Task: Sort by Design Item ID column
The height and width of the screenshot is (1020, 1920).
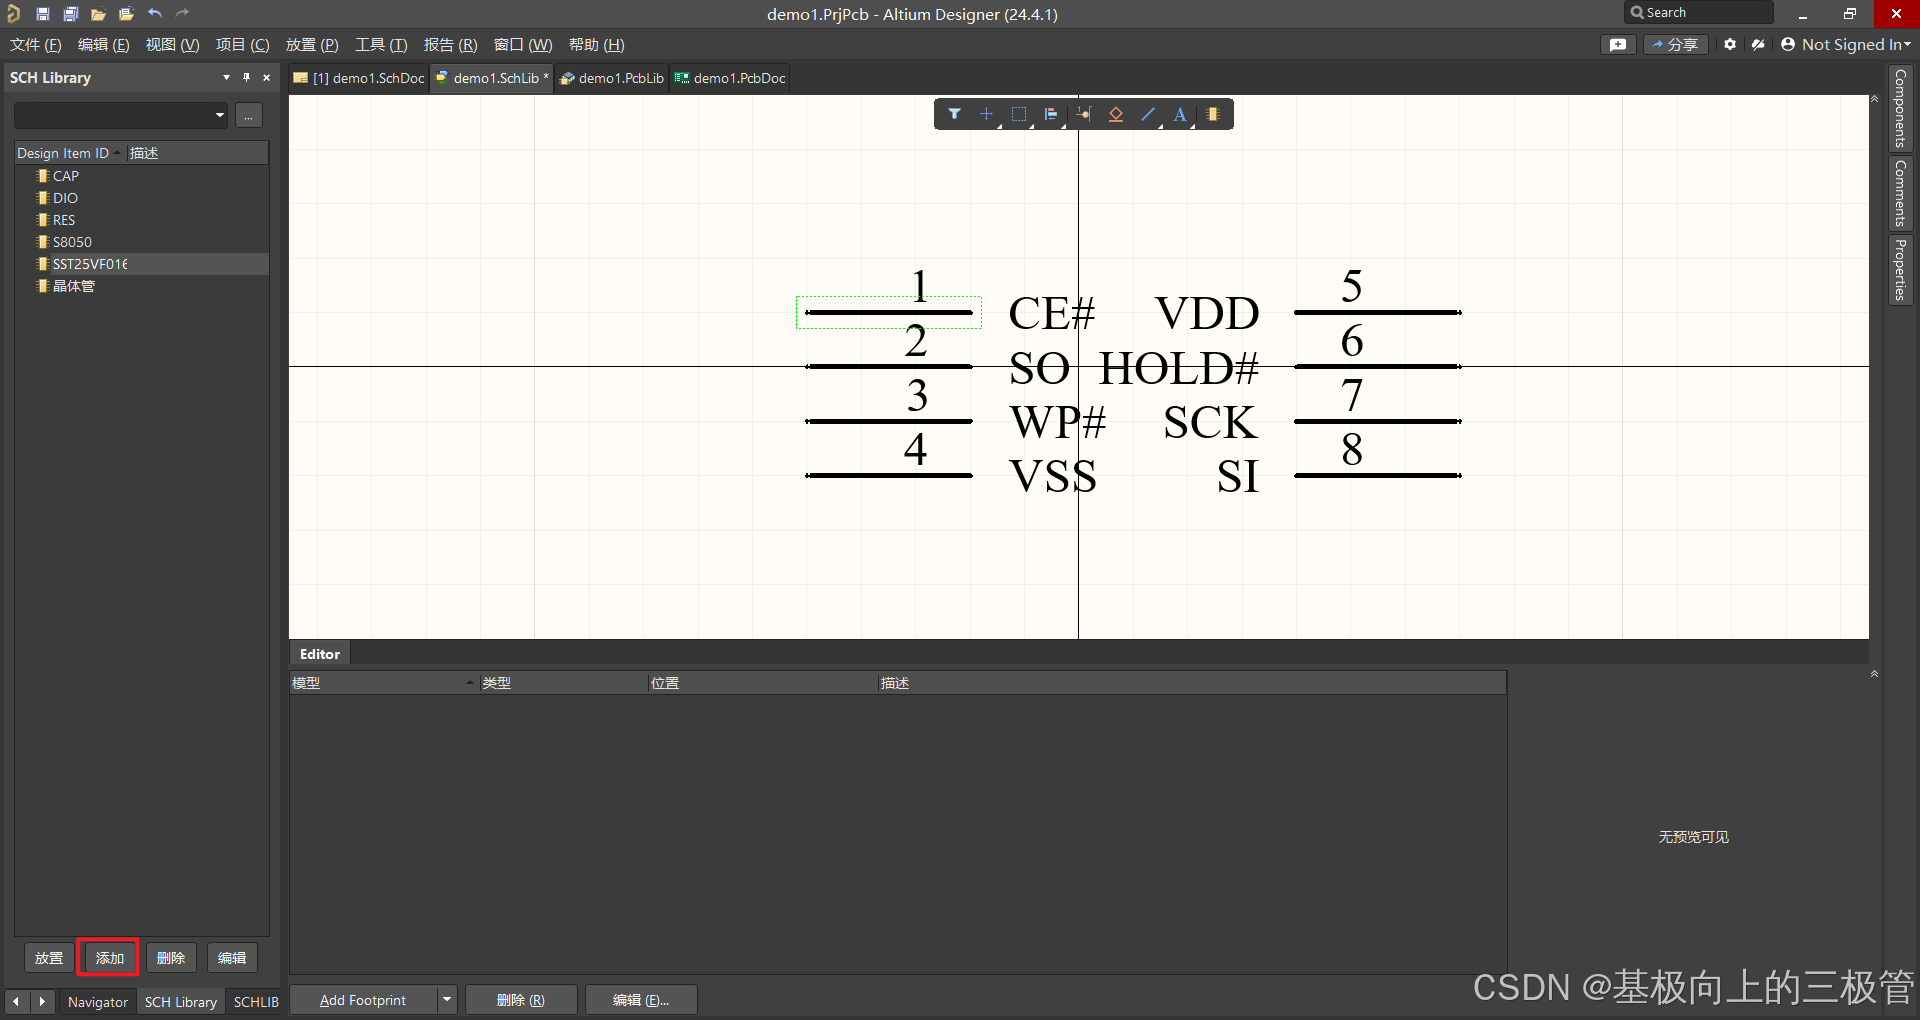Action: [x=68, y=153]
